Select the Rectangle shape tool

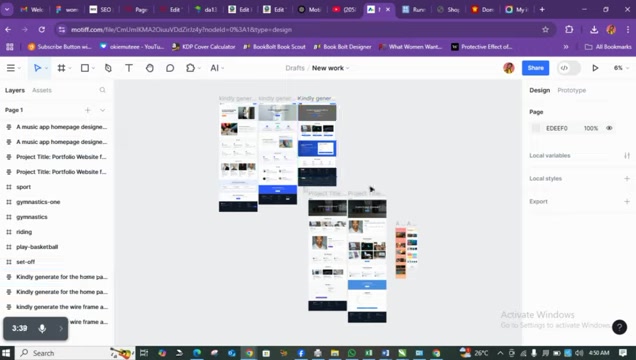(85, 68)
